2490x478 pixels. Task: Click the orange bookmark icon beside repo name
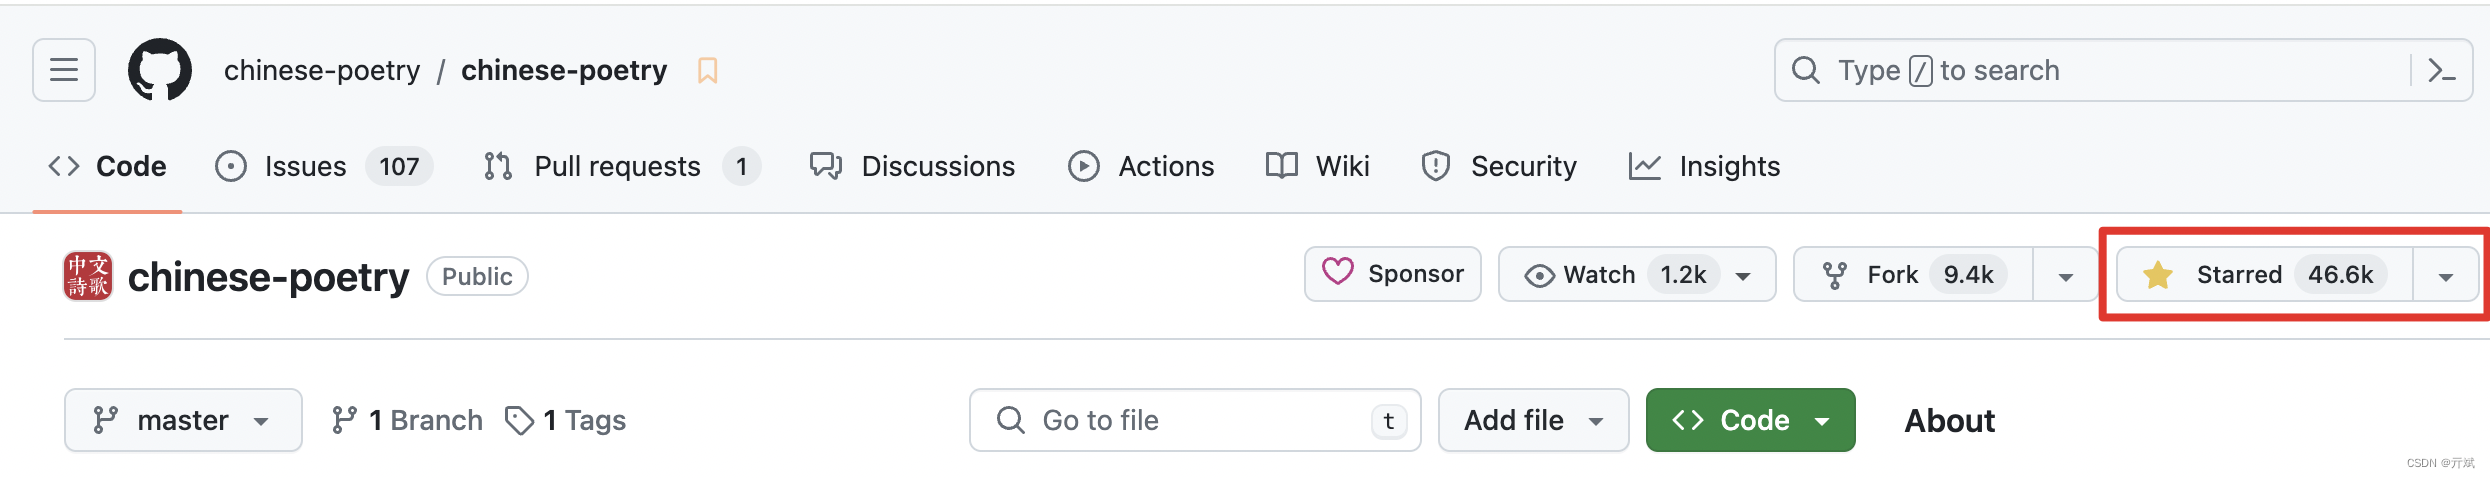point(707,71)
